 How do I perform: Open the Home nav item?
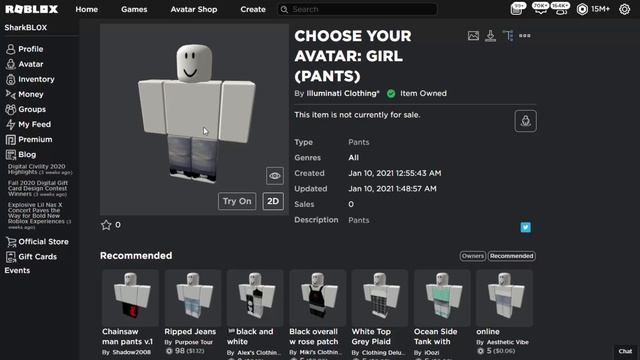click(87, 9)
